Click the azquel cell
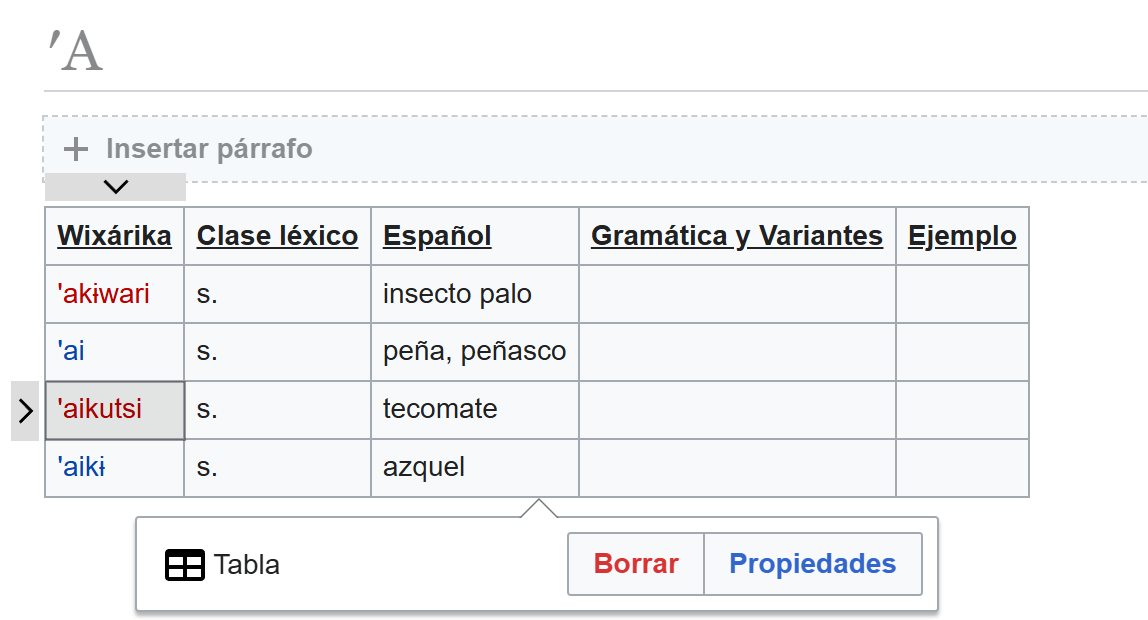 click(x=424, y=467)
